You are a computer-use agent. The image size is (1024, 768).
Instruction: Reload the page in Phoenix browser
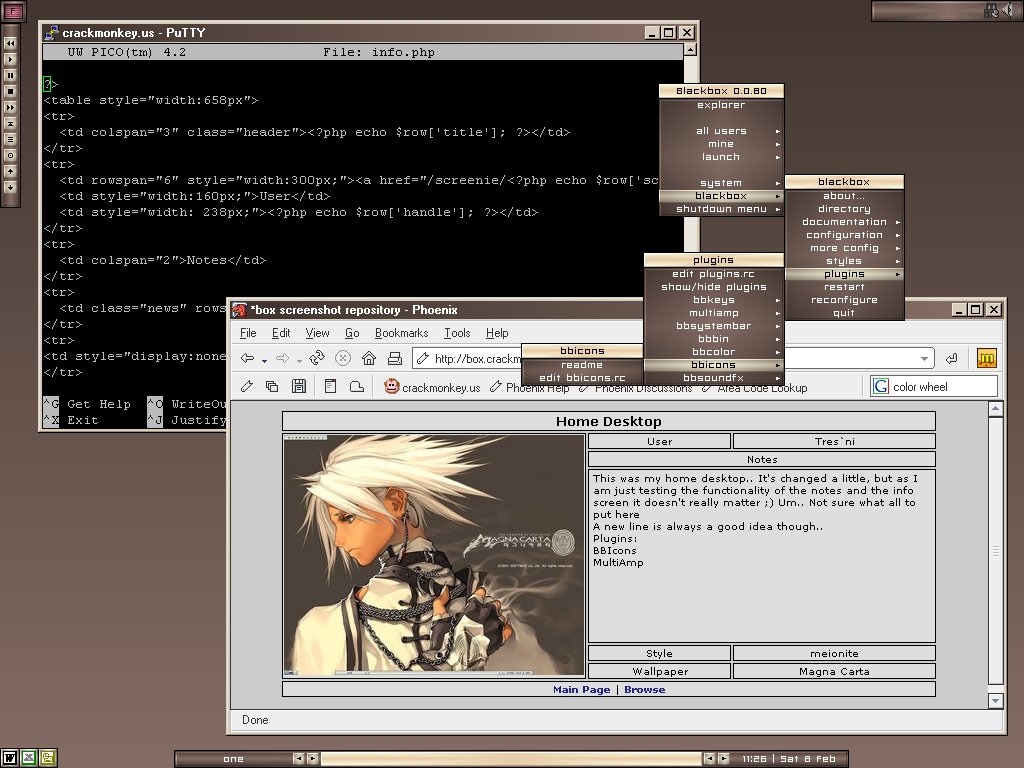317,358
